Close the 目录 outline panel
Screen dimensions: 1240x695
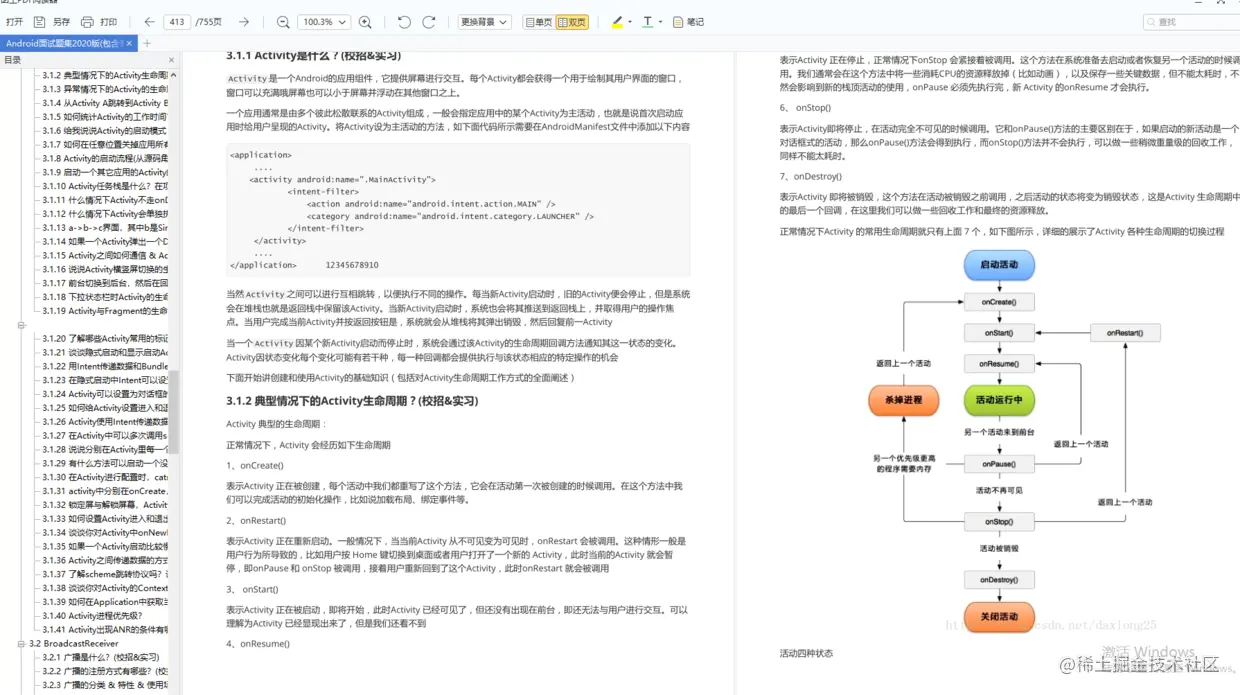[172, 60]
